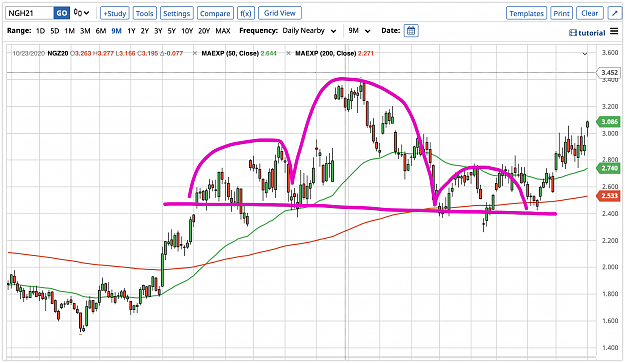Open the tutorial link
The image size is (625, 363).
[588, 33]
